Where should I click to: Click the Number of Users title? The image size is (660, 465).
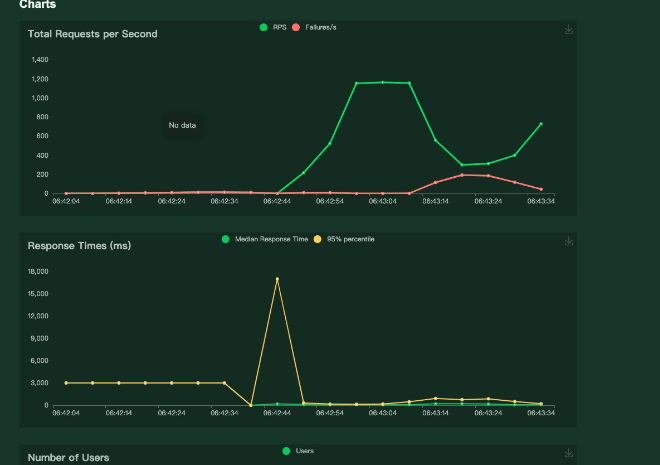tap(68, 457)
